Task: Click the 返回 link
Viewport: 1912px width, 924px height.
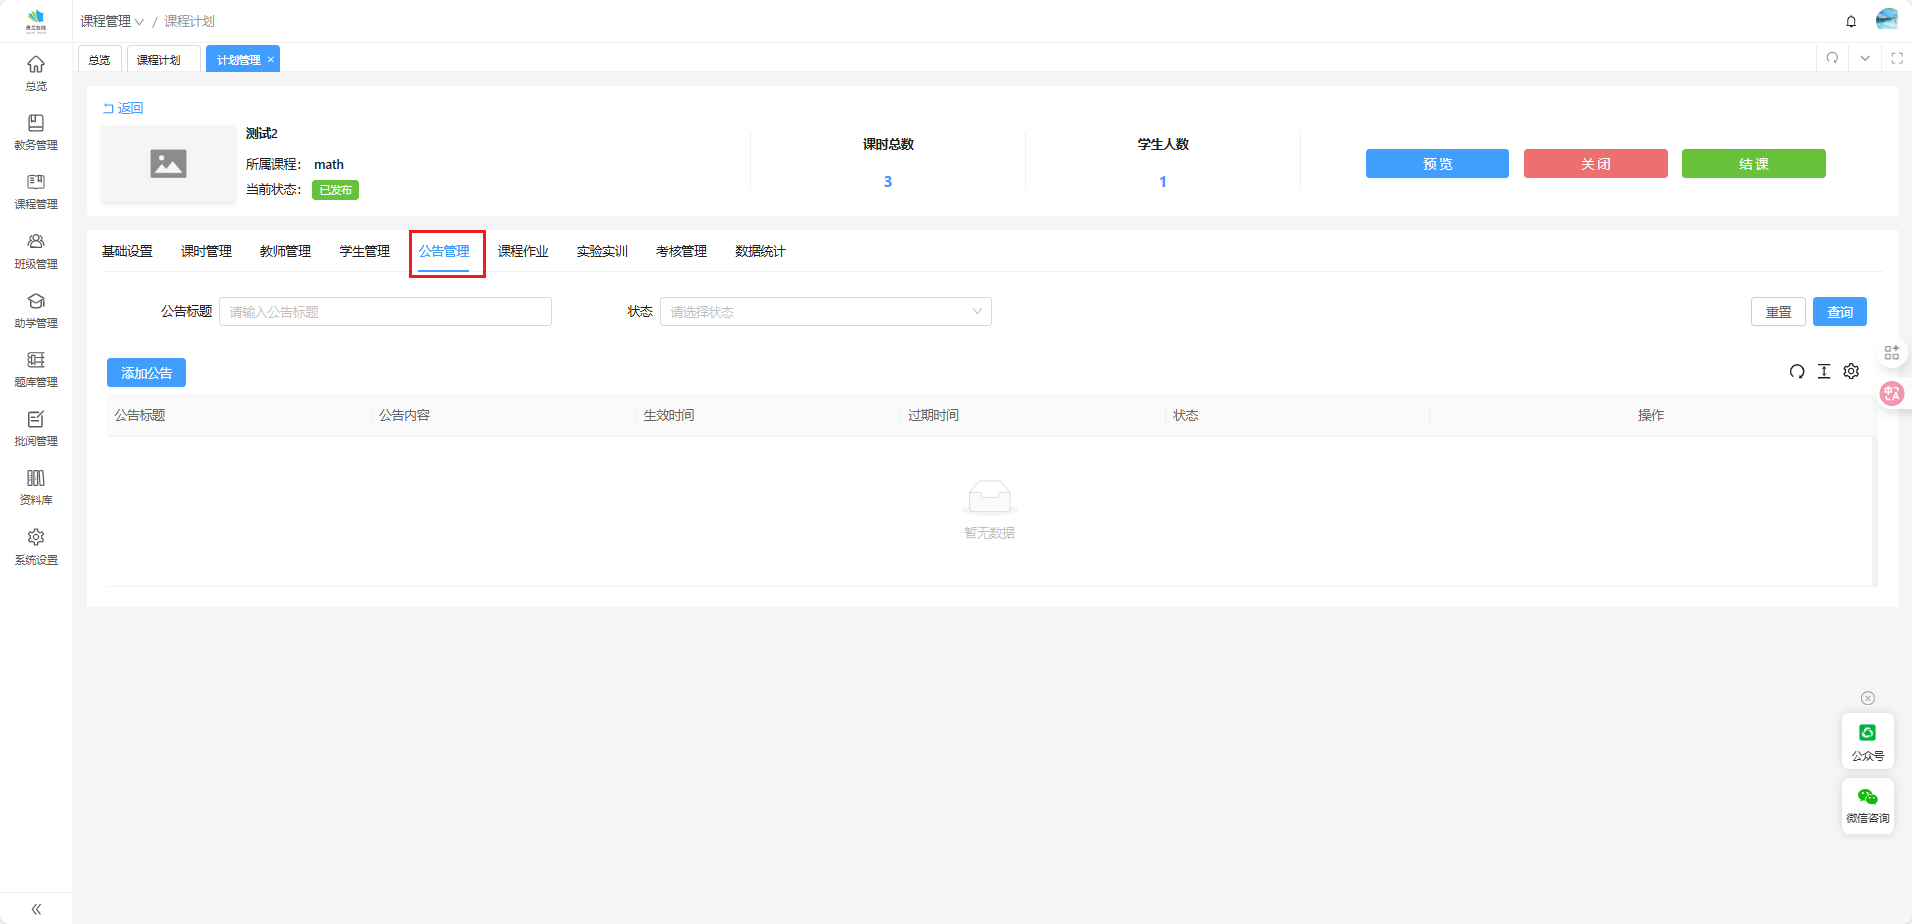Action: pos(123,108)
